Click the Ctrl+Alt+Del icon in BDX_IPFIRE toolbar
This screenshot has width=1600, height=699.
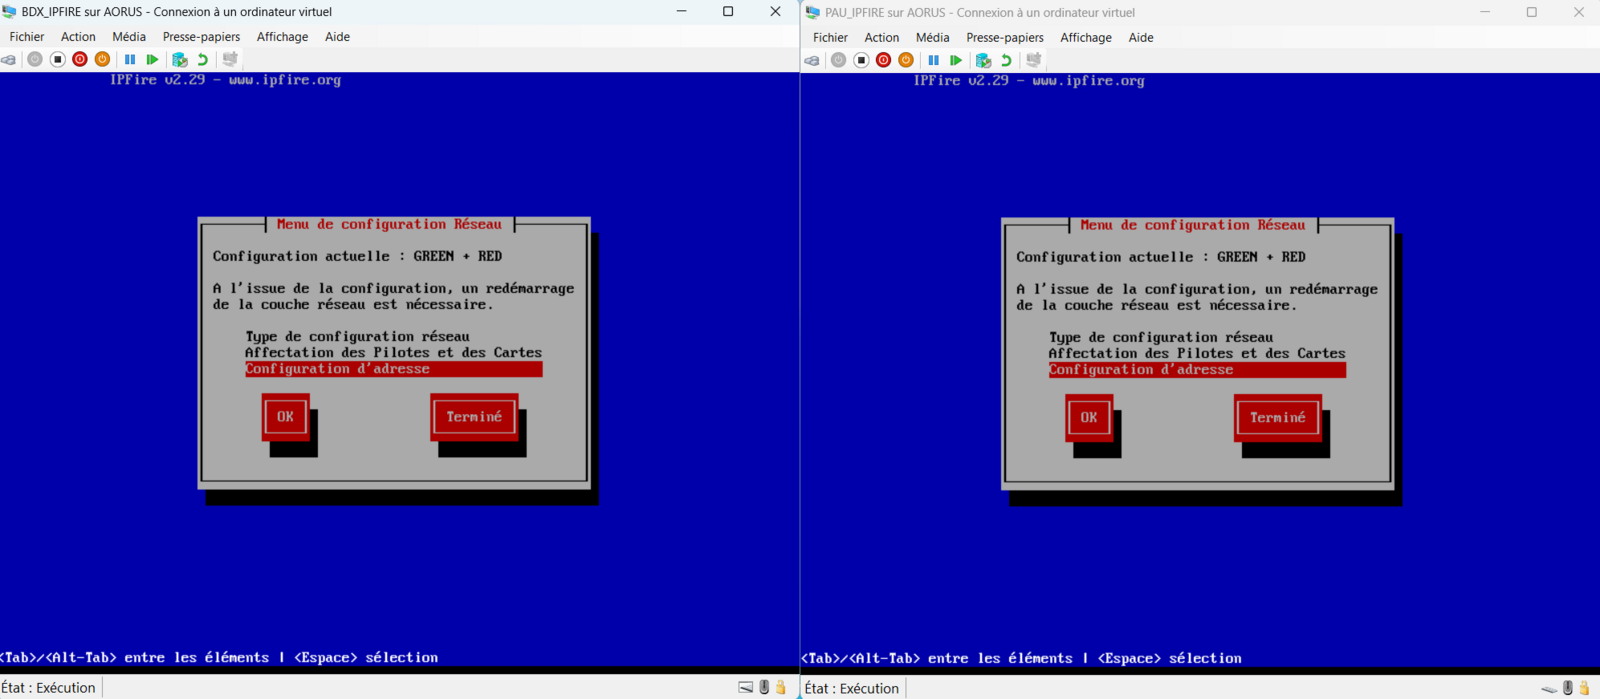pos(9,60)
